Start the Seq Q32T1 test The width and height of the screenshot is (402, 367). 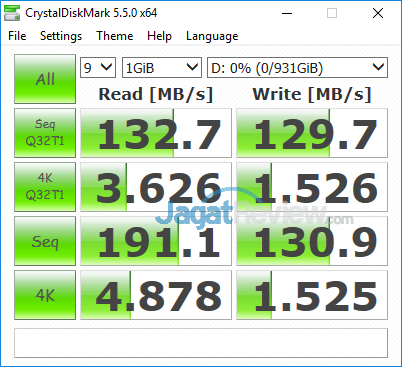(45, 133)
